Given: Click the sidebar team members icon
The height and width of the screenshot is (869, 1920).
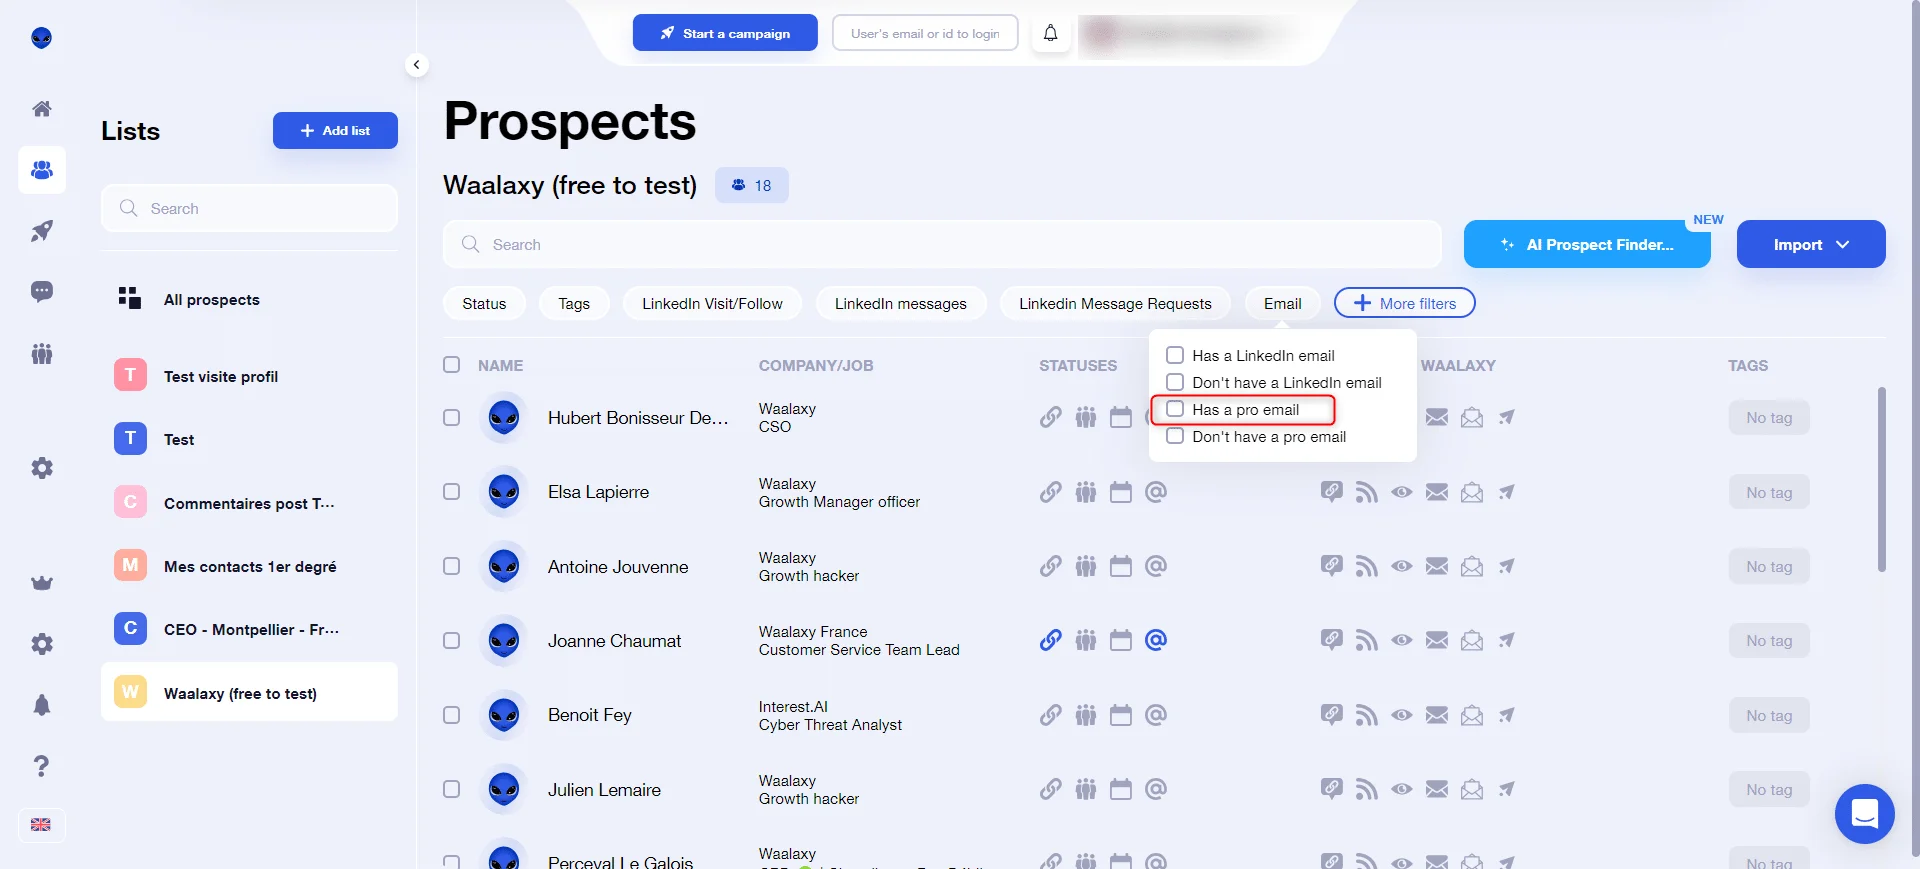Looking at the screenshot, I should [41, 353].
